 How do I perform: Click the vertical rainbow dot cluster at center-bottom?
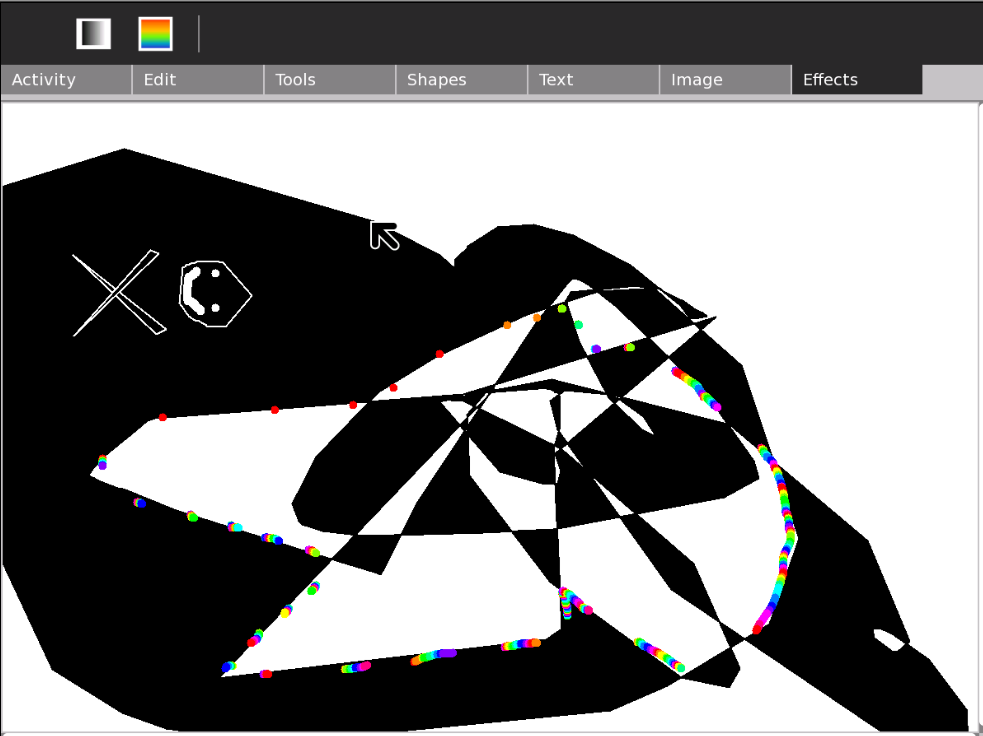coord(567,603)
